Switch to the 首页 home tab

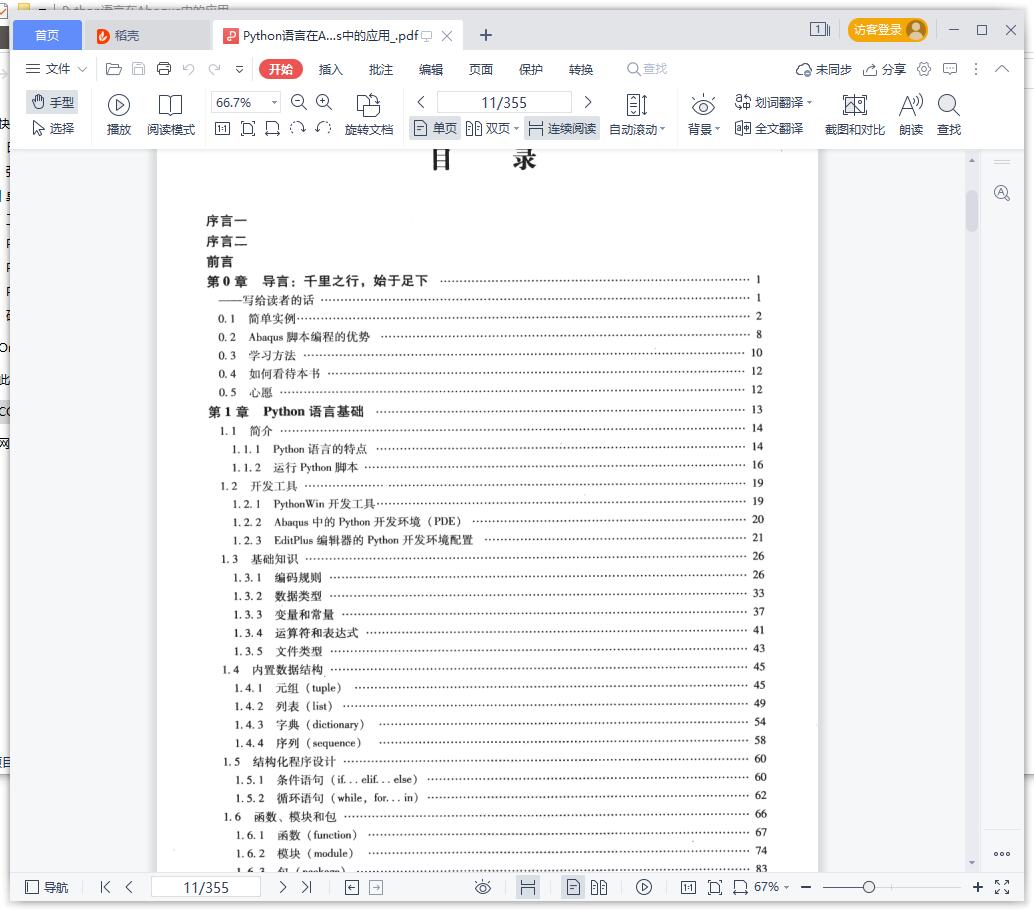[x=47, y=35]
